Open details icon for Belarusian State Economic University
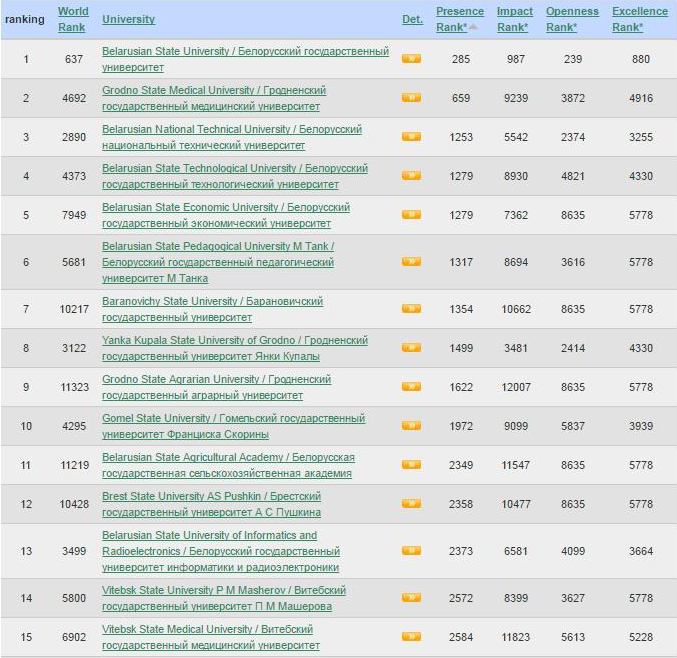This screenshot has width=677, height=658. tap(411, 215)
